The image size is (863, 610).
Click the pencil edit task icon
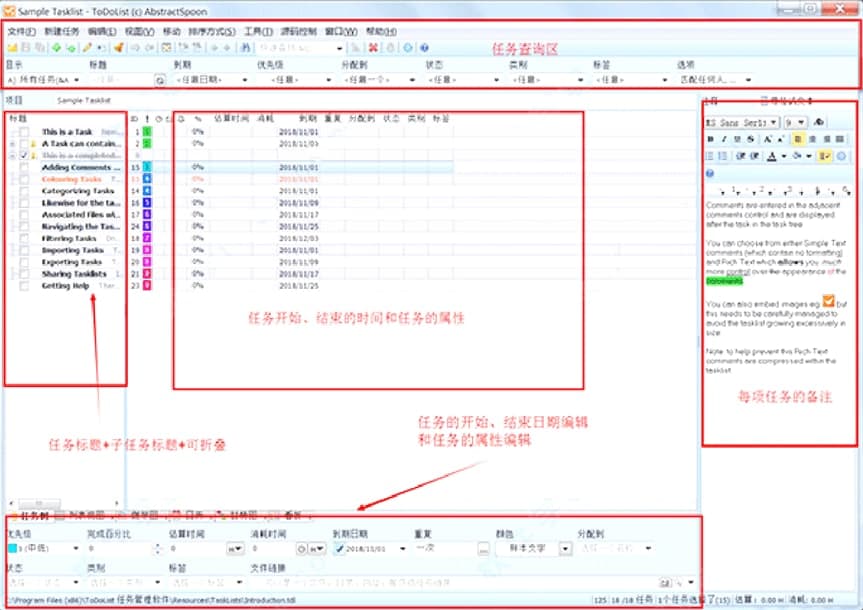(87, 48)
